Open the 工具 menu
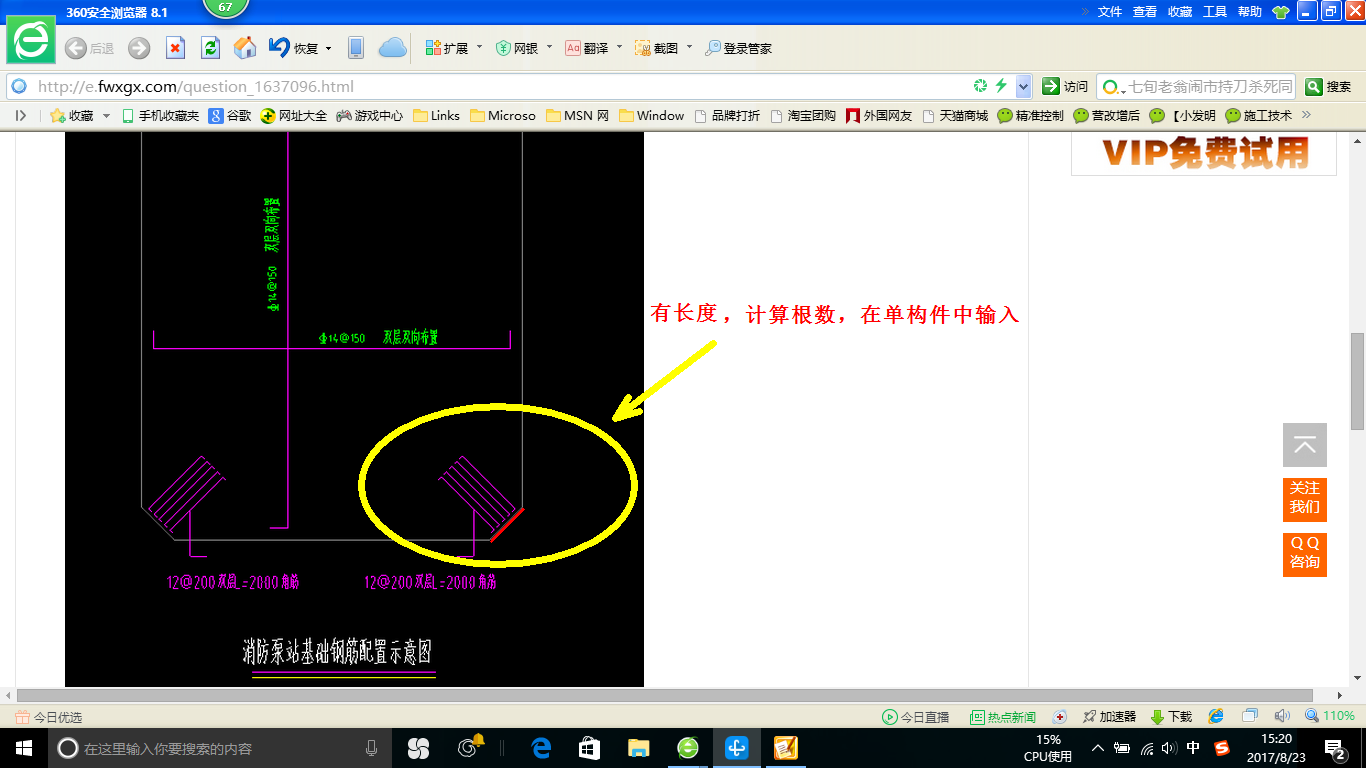Image resolution: width=1366 pixels, height=768 pixels. coord(1215,12)
